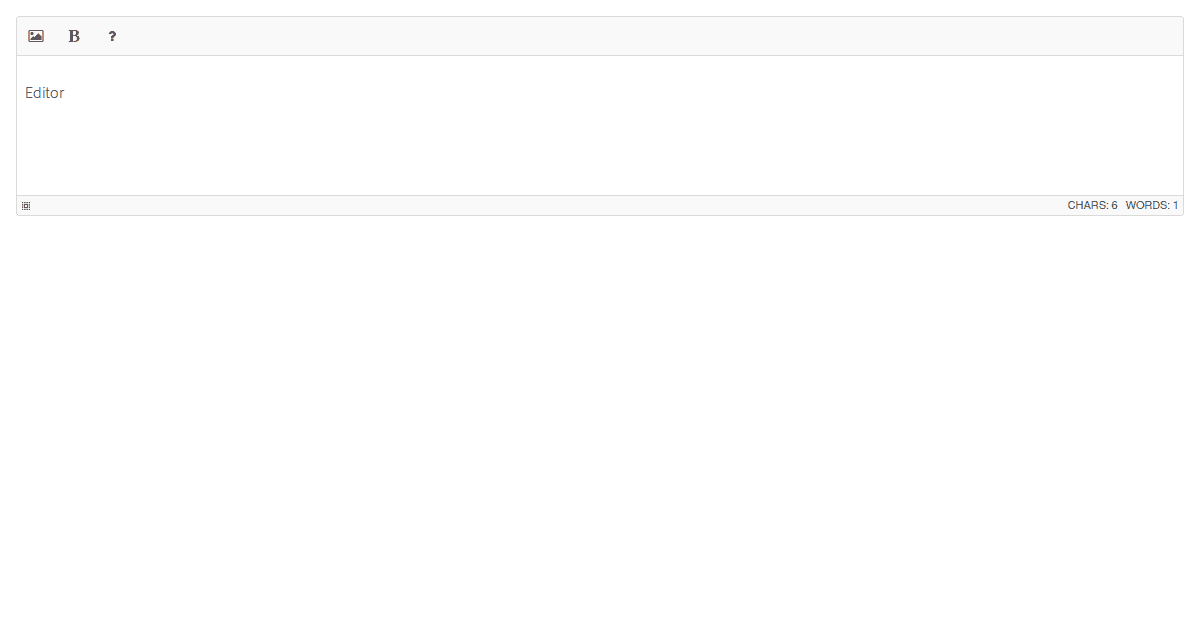This screenshot has height=630, width=1200.
Task: Open the editor's bottom-left grid control
Action: tap(25, 205)
